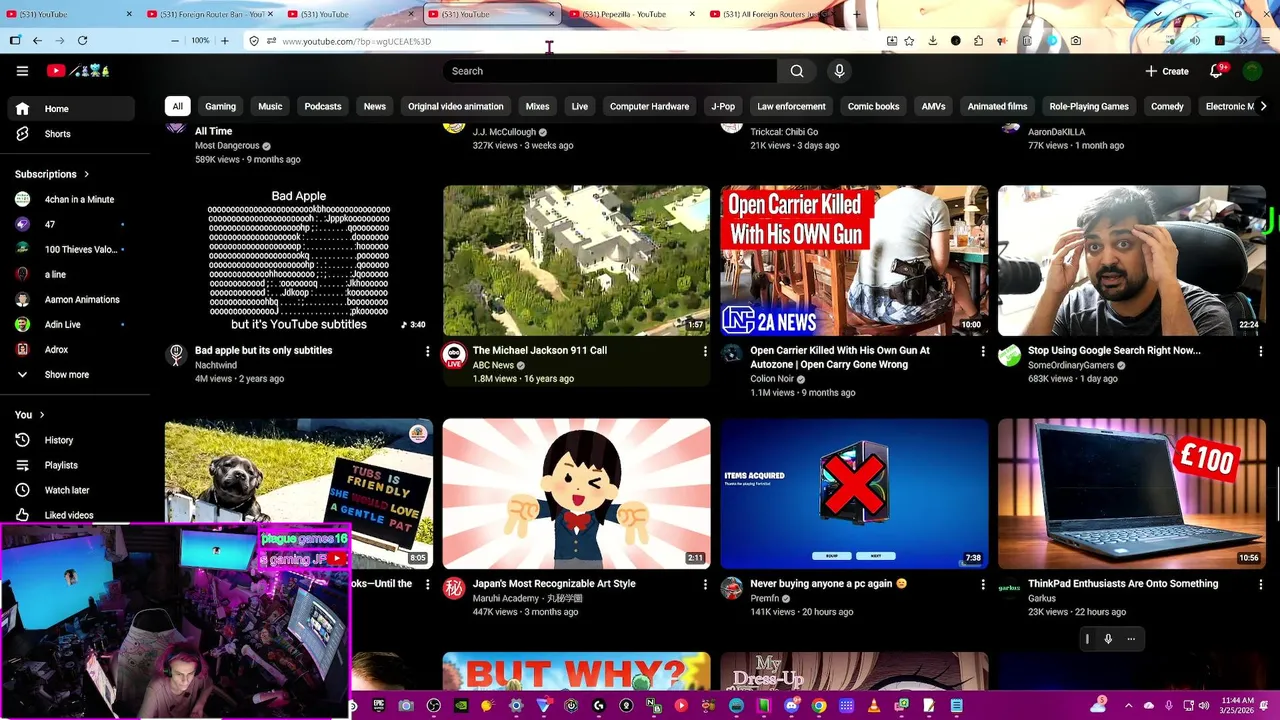Select the Computer Hardware chip
Screen dimensions: 1280x720
coord(649,106)
